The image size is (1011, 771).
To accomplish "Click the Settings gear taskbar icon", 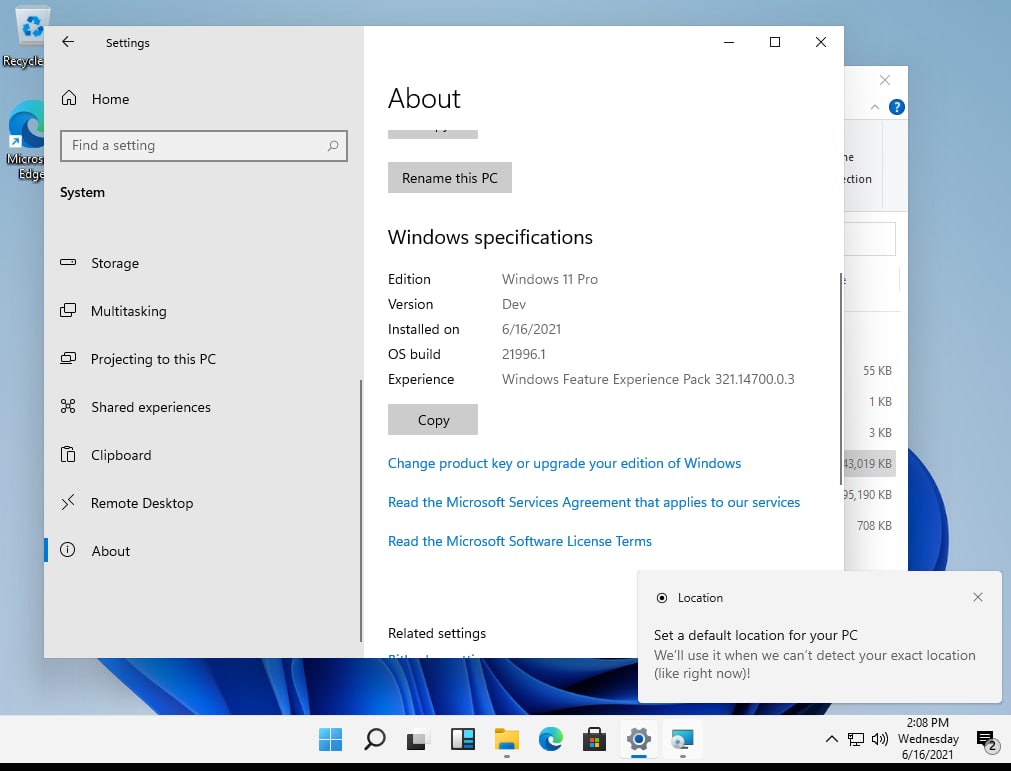I will [638, 739].
